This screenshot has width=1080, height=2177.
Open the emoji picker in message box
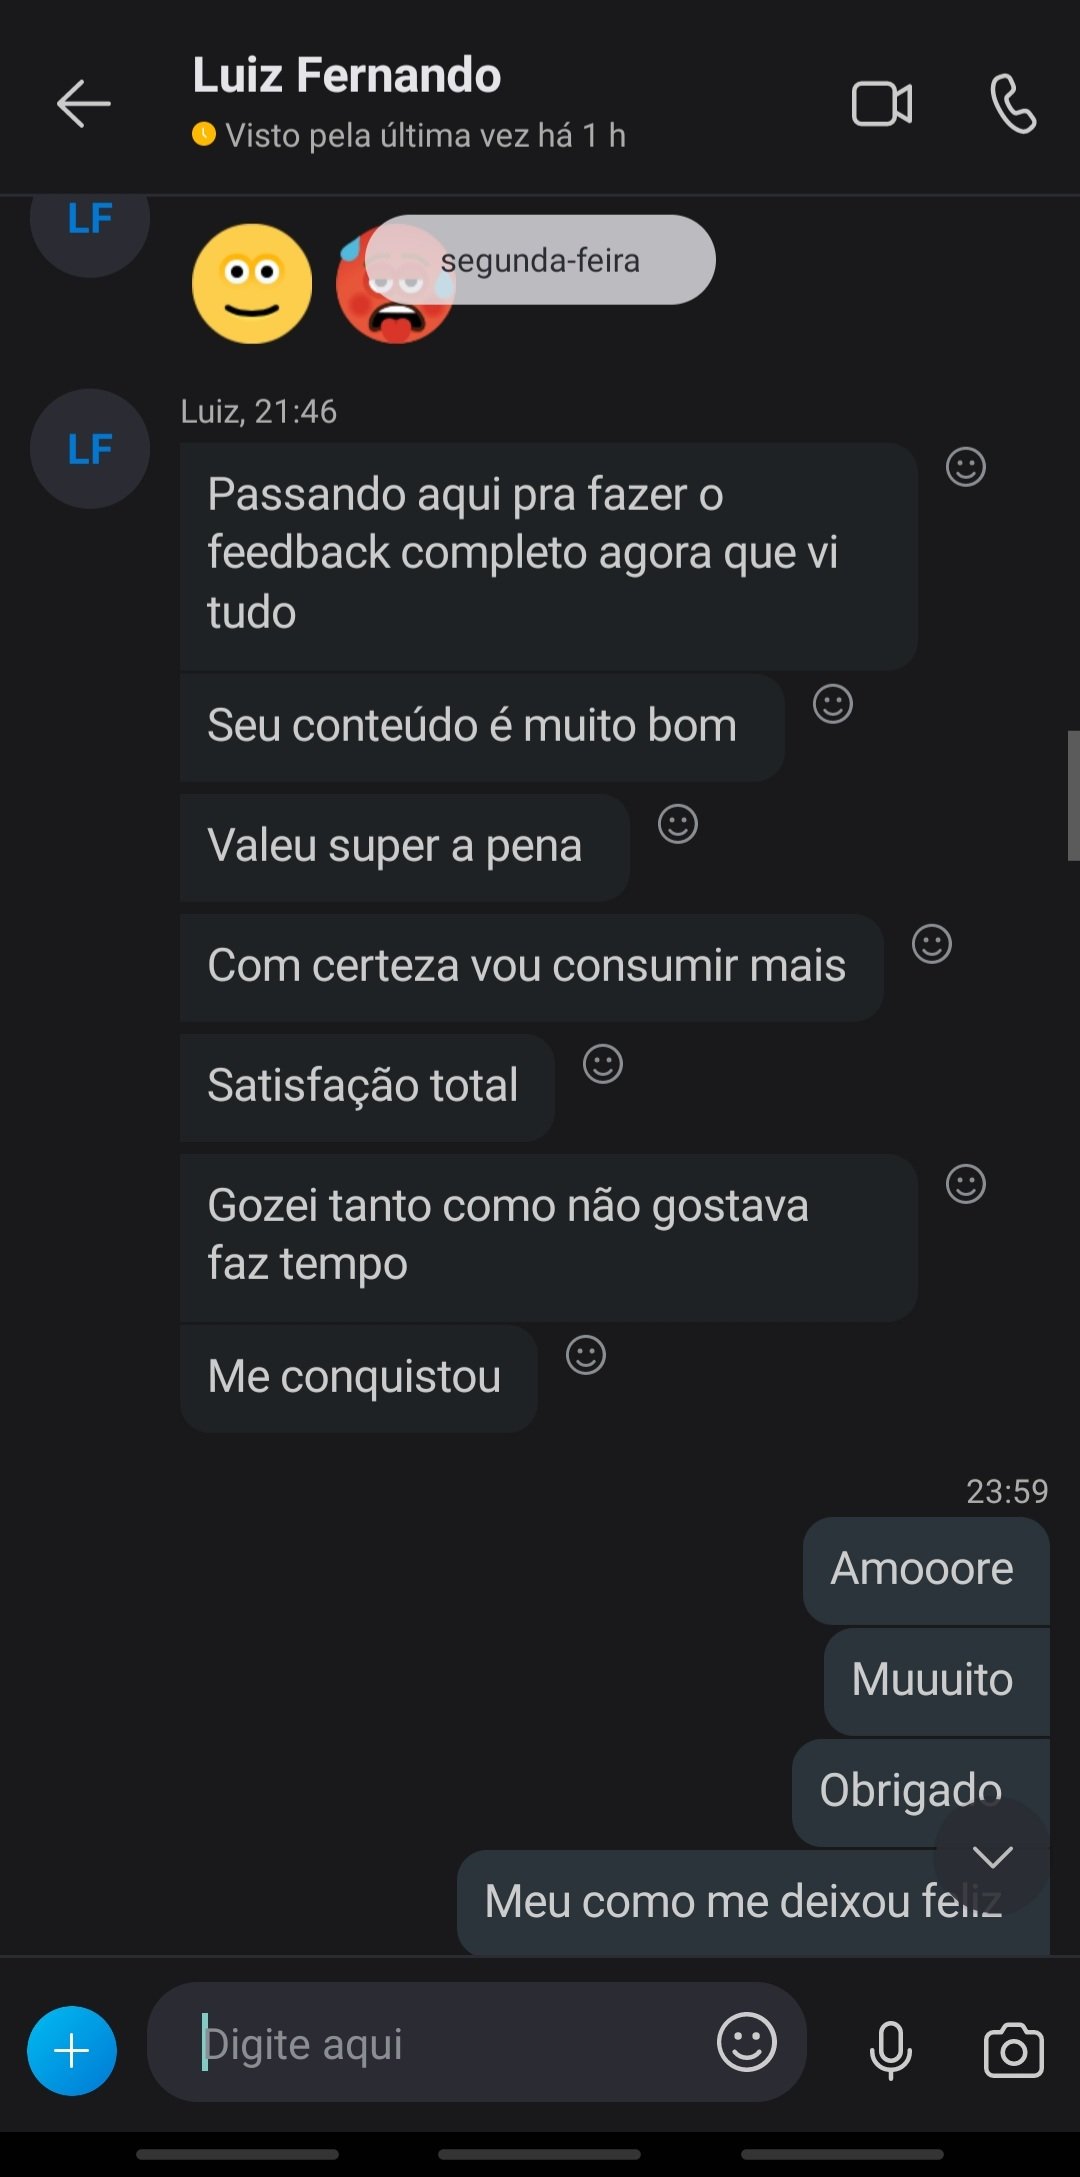click(746, 2042)
